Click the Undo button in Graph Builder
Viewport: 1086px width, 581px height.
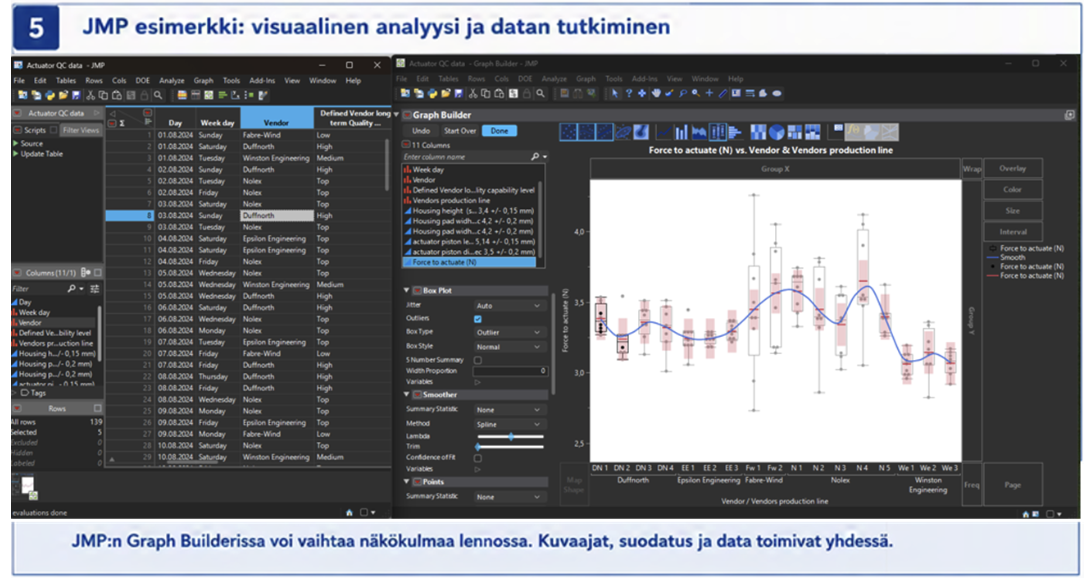tap(421, 131)
